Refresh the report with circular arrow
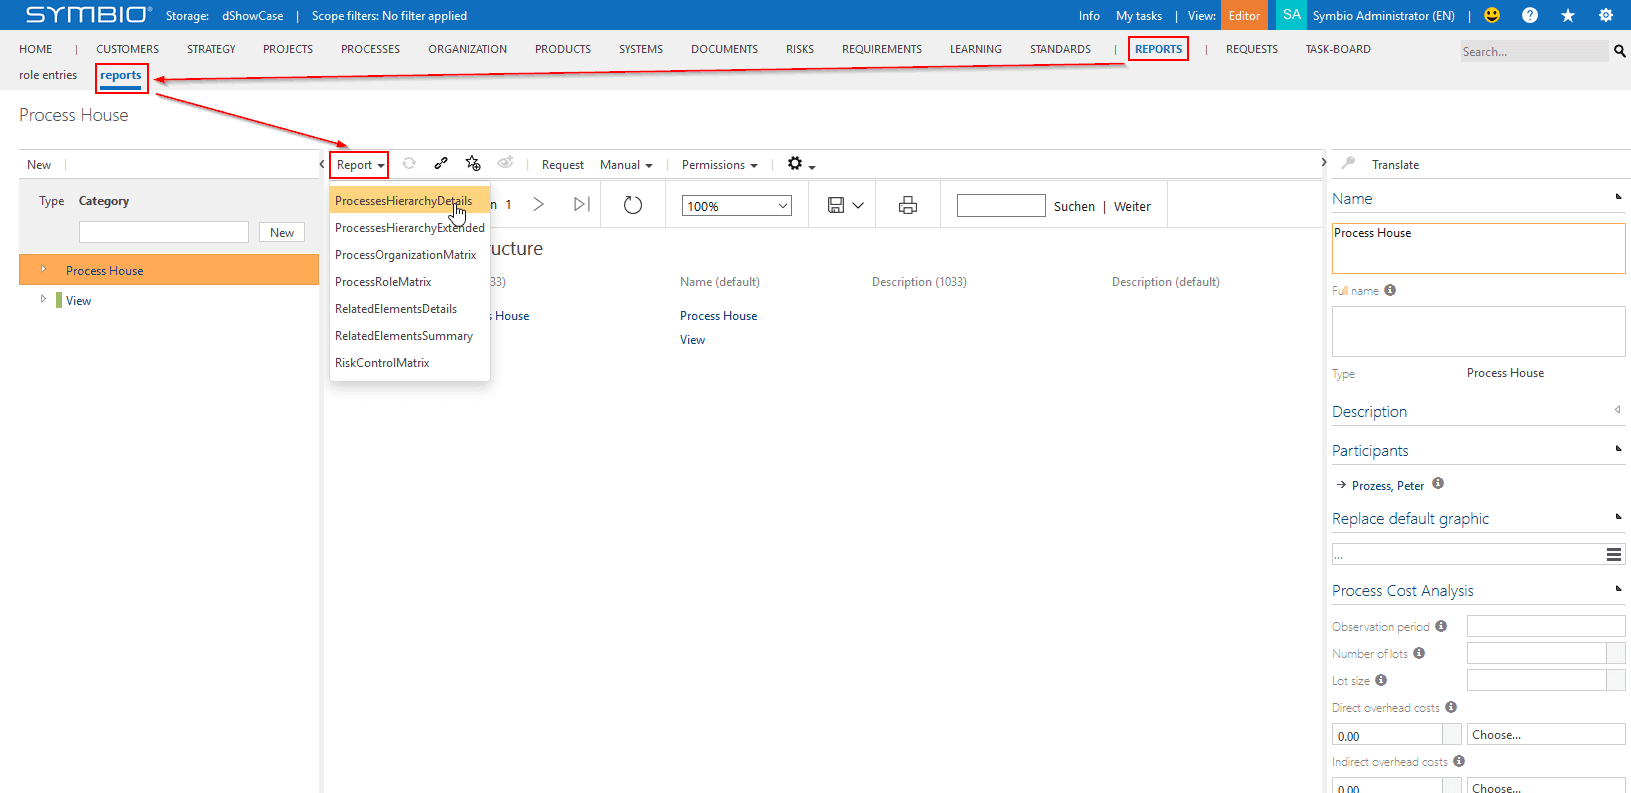 pos(632,206)
